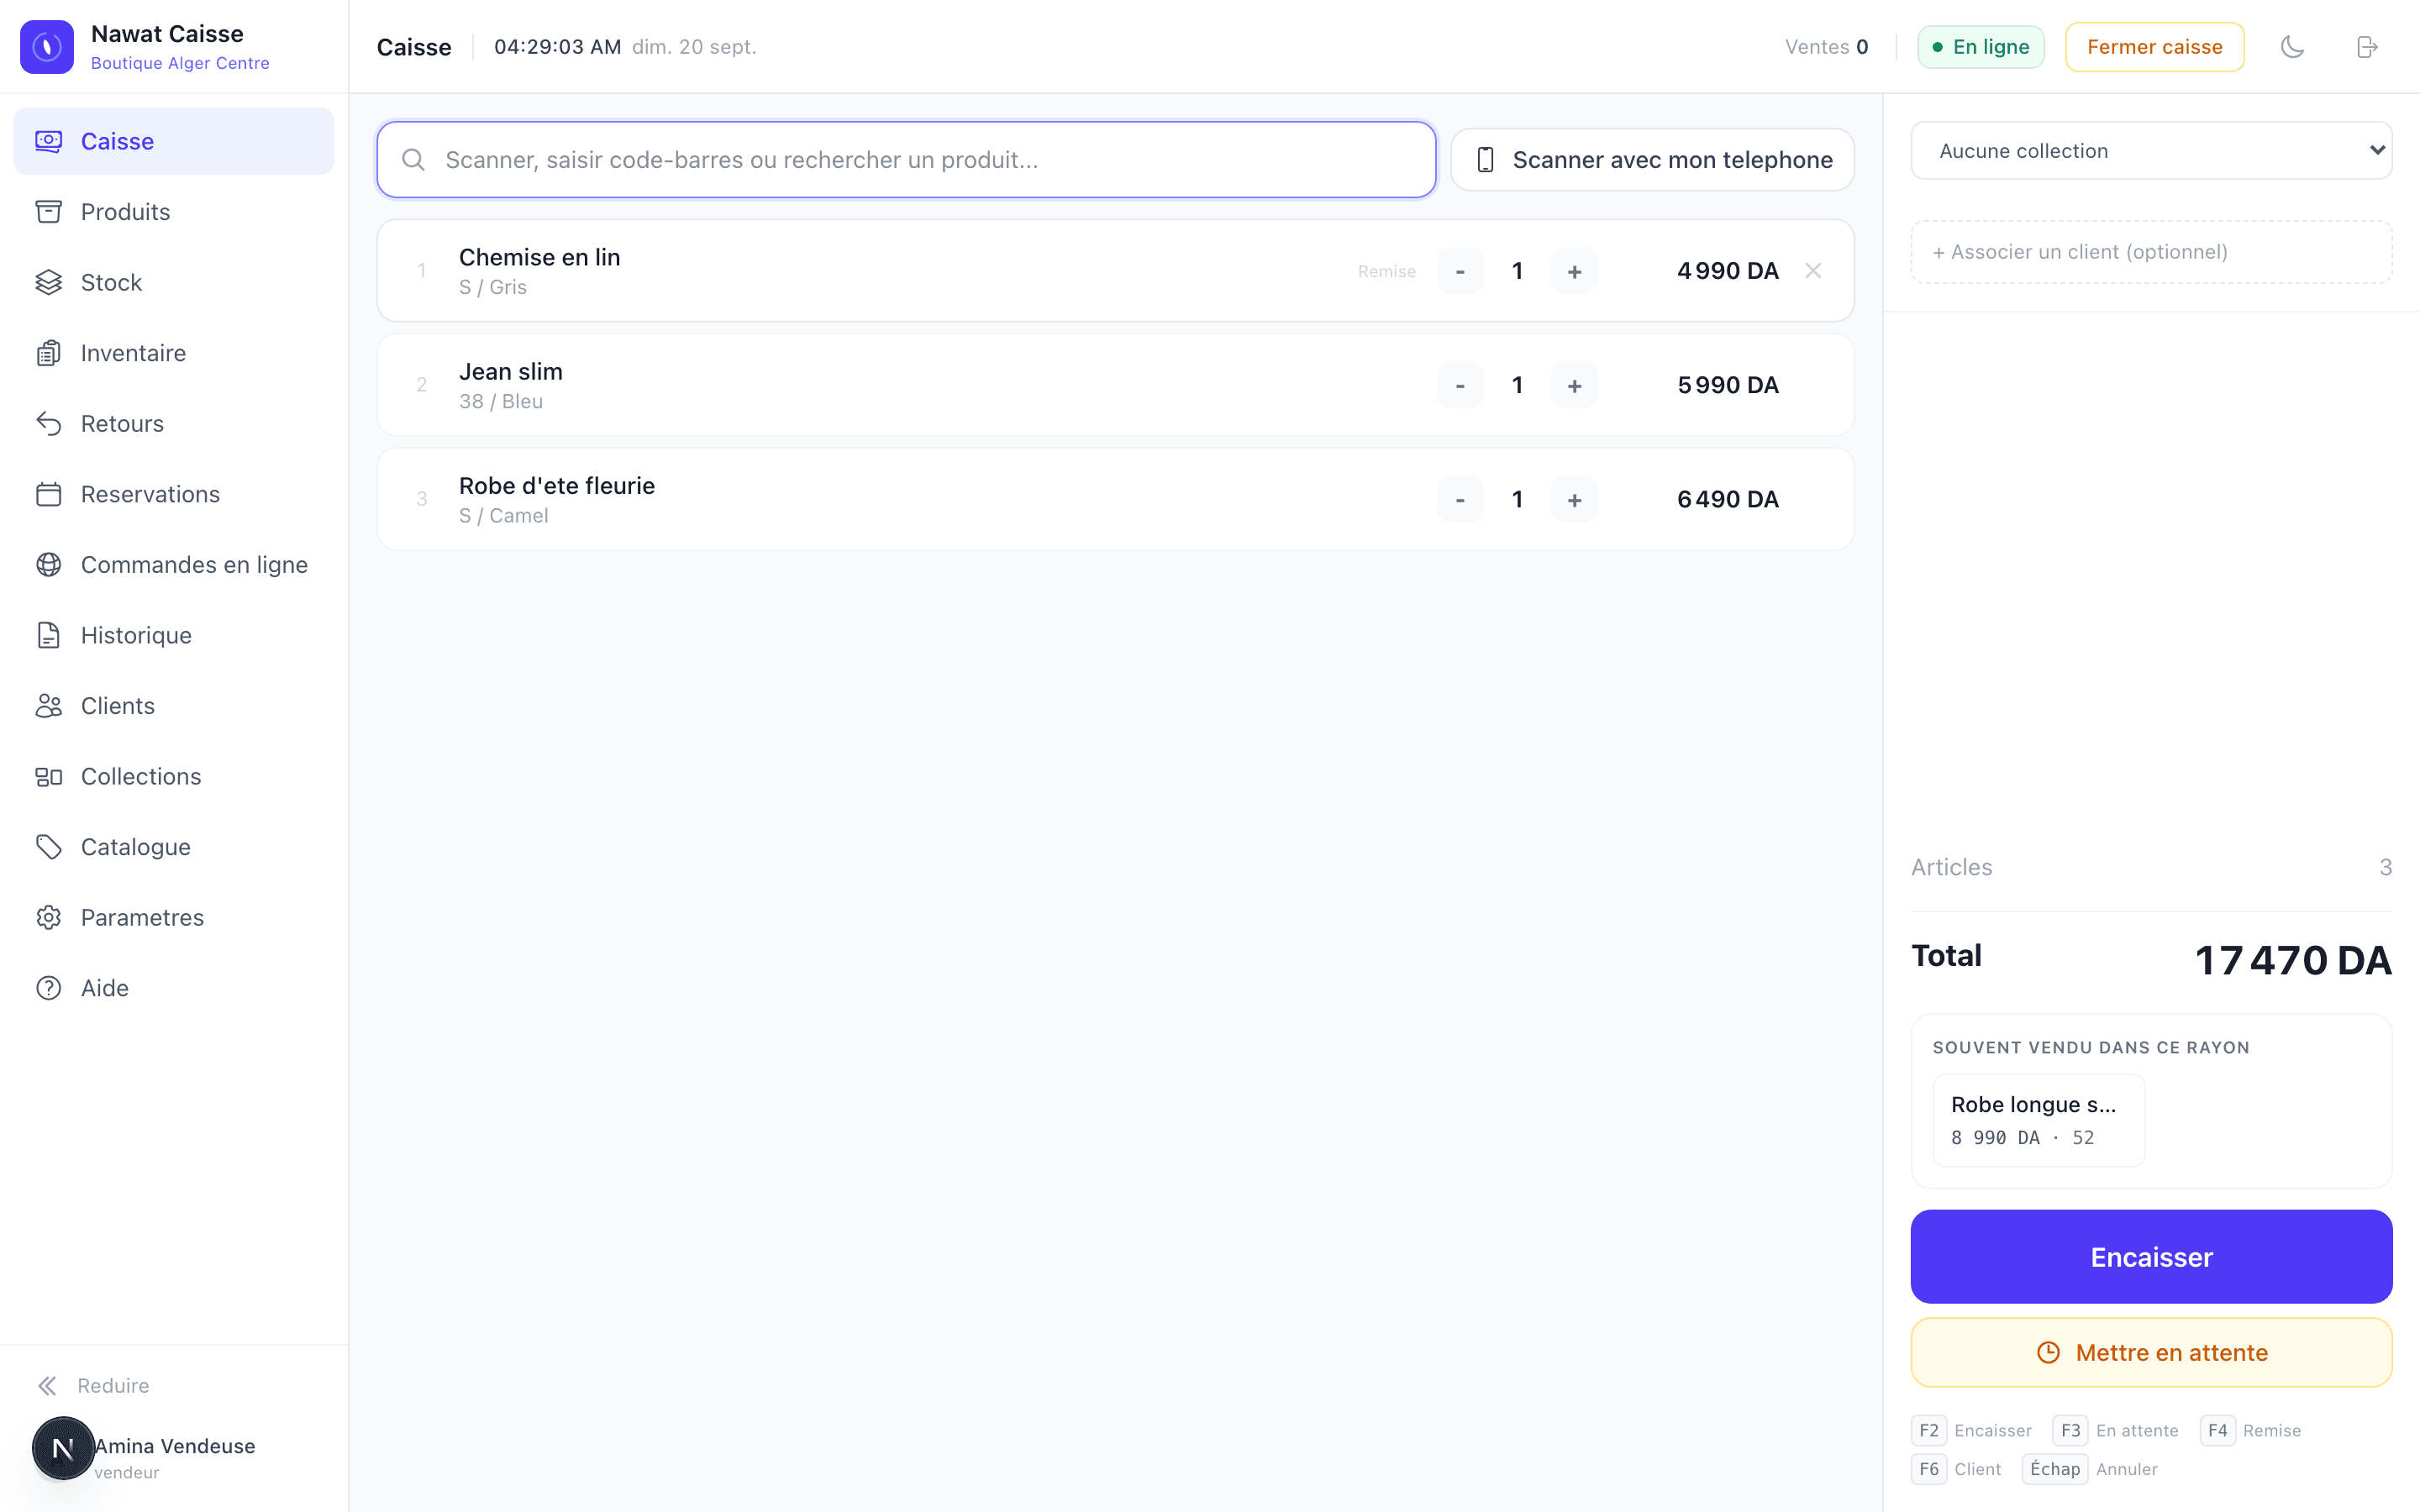Open Catalogue in sidebar

click(174, 847)
